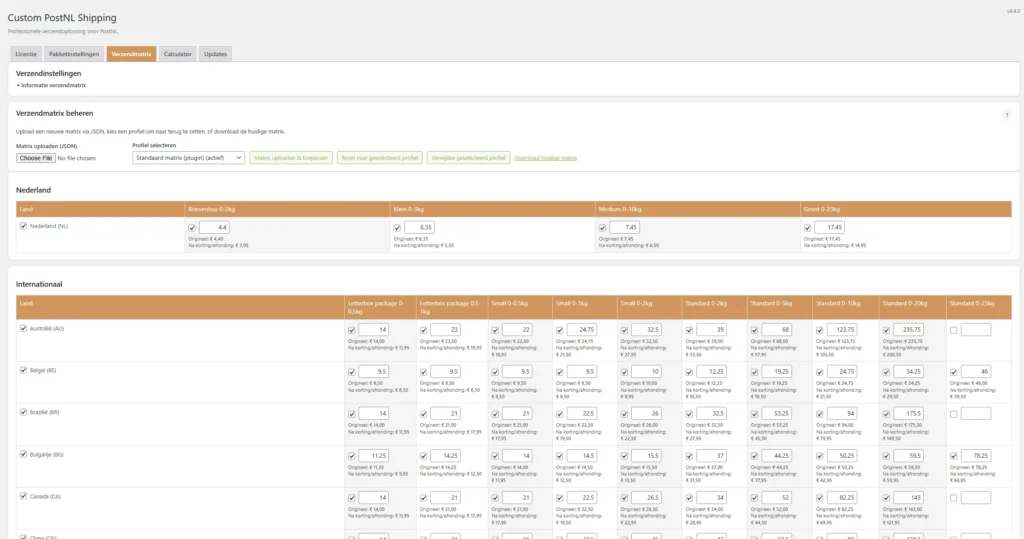1024x539 pixels.
Task: Expand Informatie verzendmatrix details
Action: [x=52, y=86]
